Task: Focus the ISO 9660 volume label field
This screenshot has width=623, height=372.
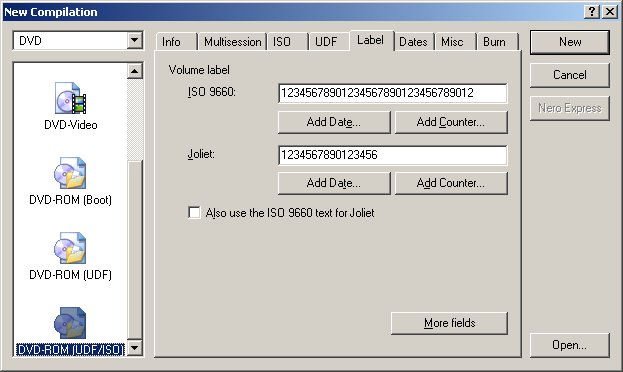Action: (x=393, y=93)
